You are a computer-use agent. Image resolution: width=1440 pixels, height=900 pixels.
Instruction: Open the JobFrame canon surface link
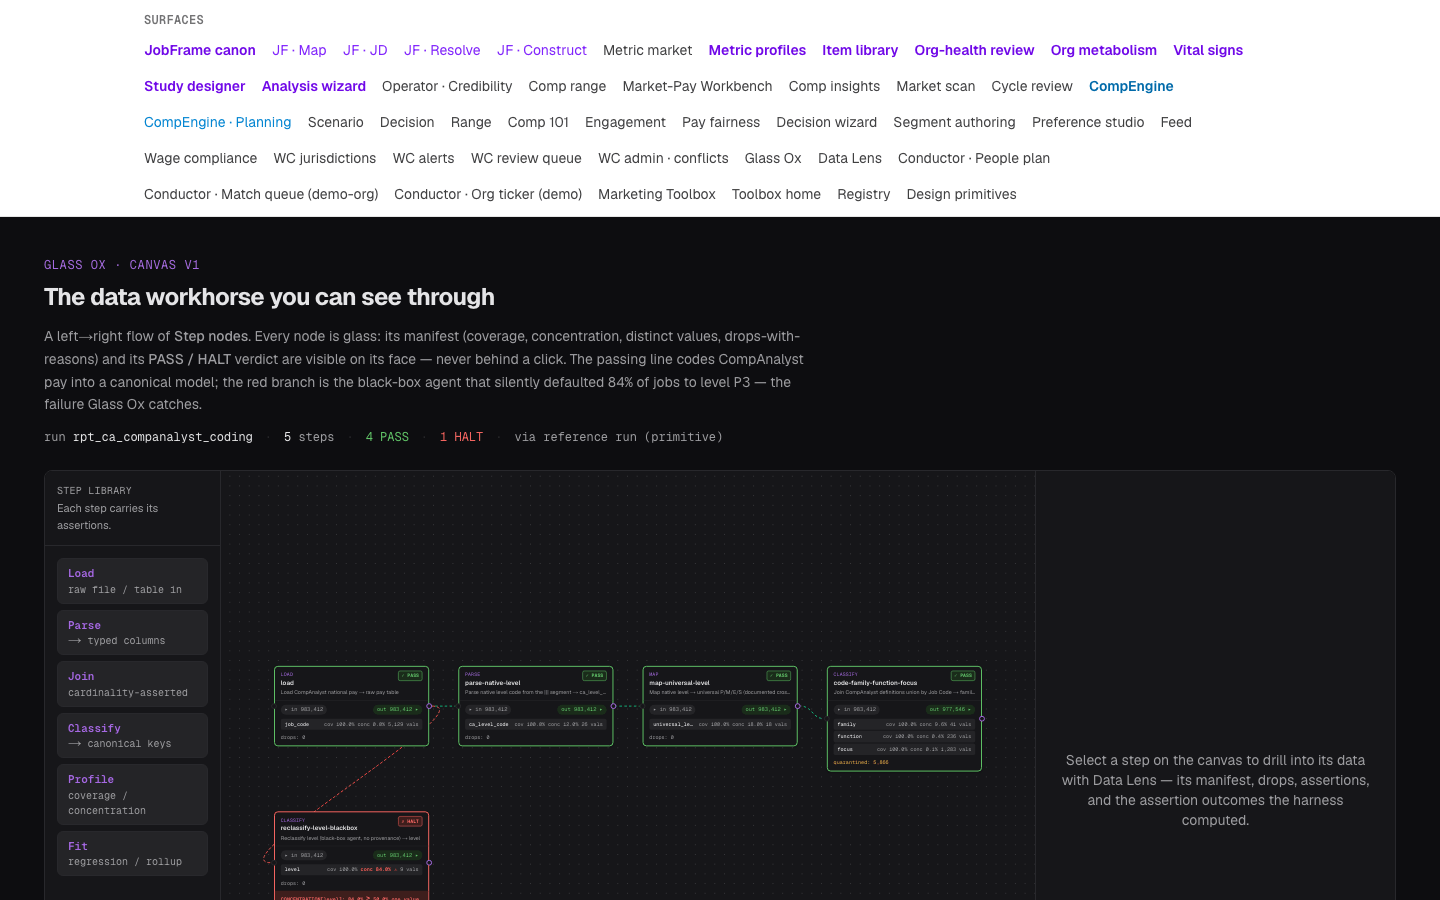pos(200,50)
